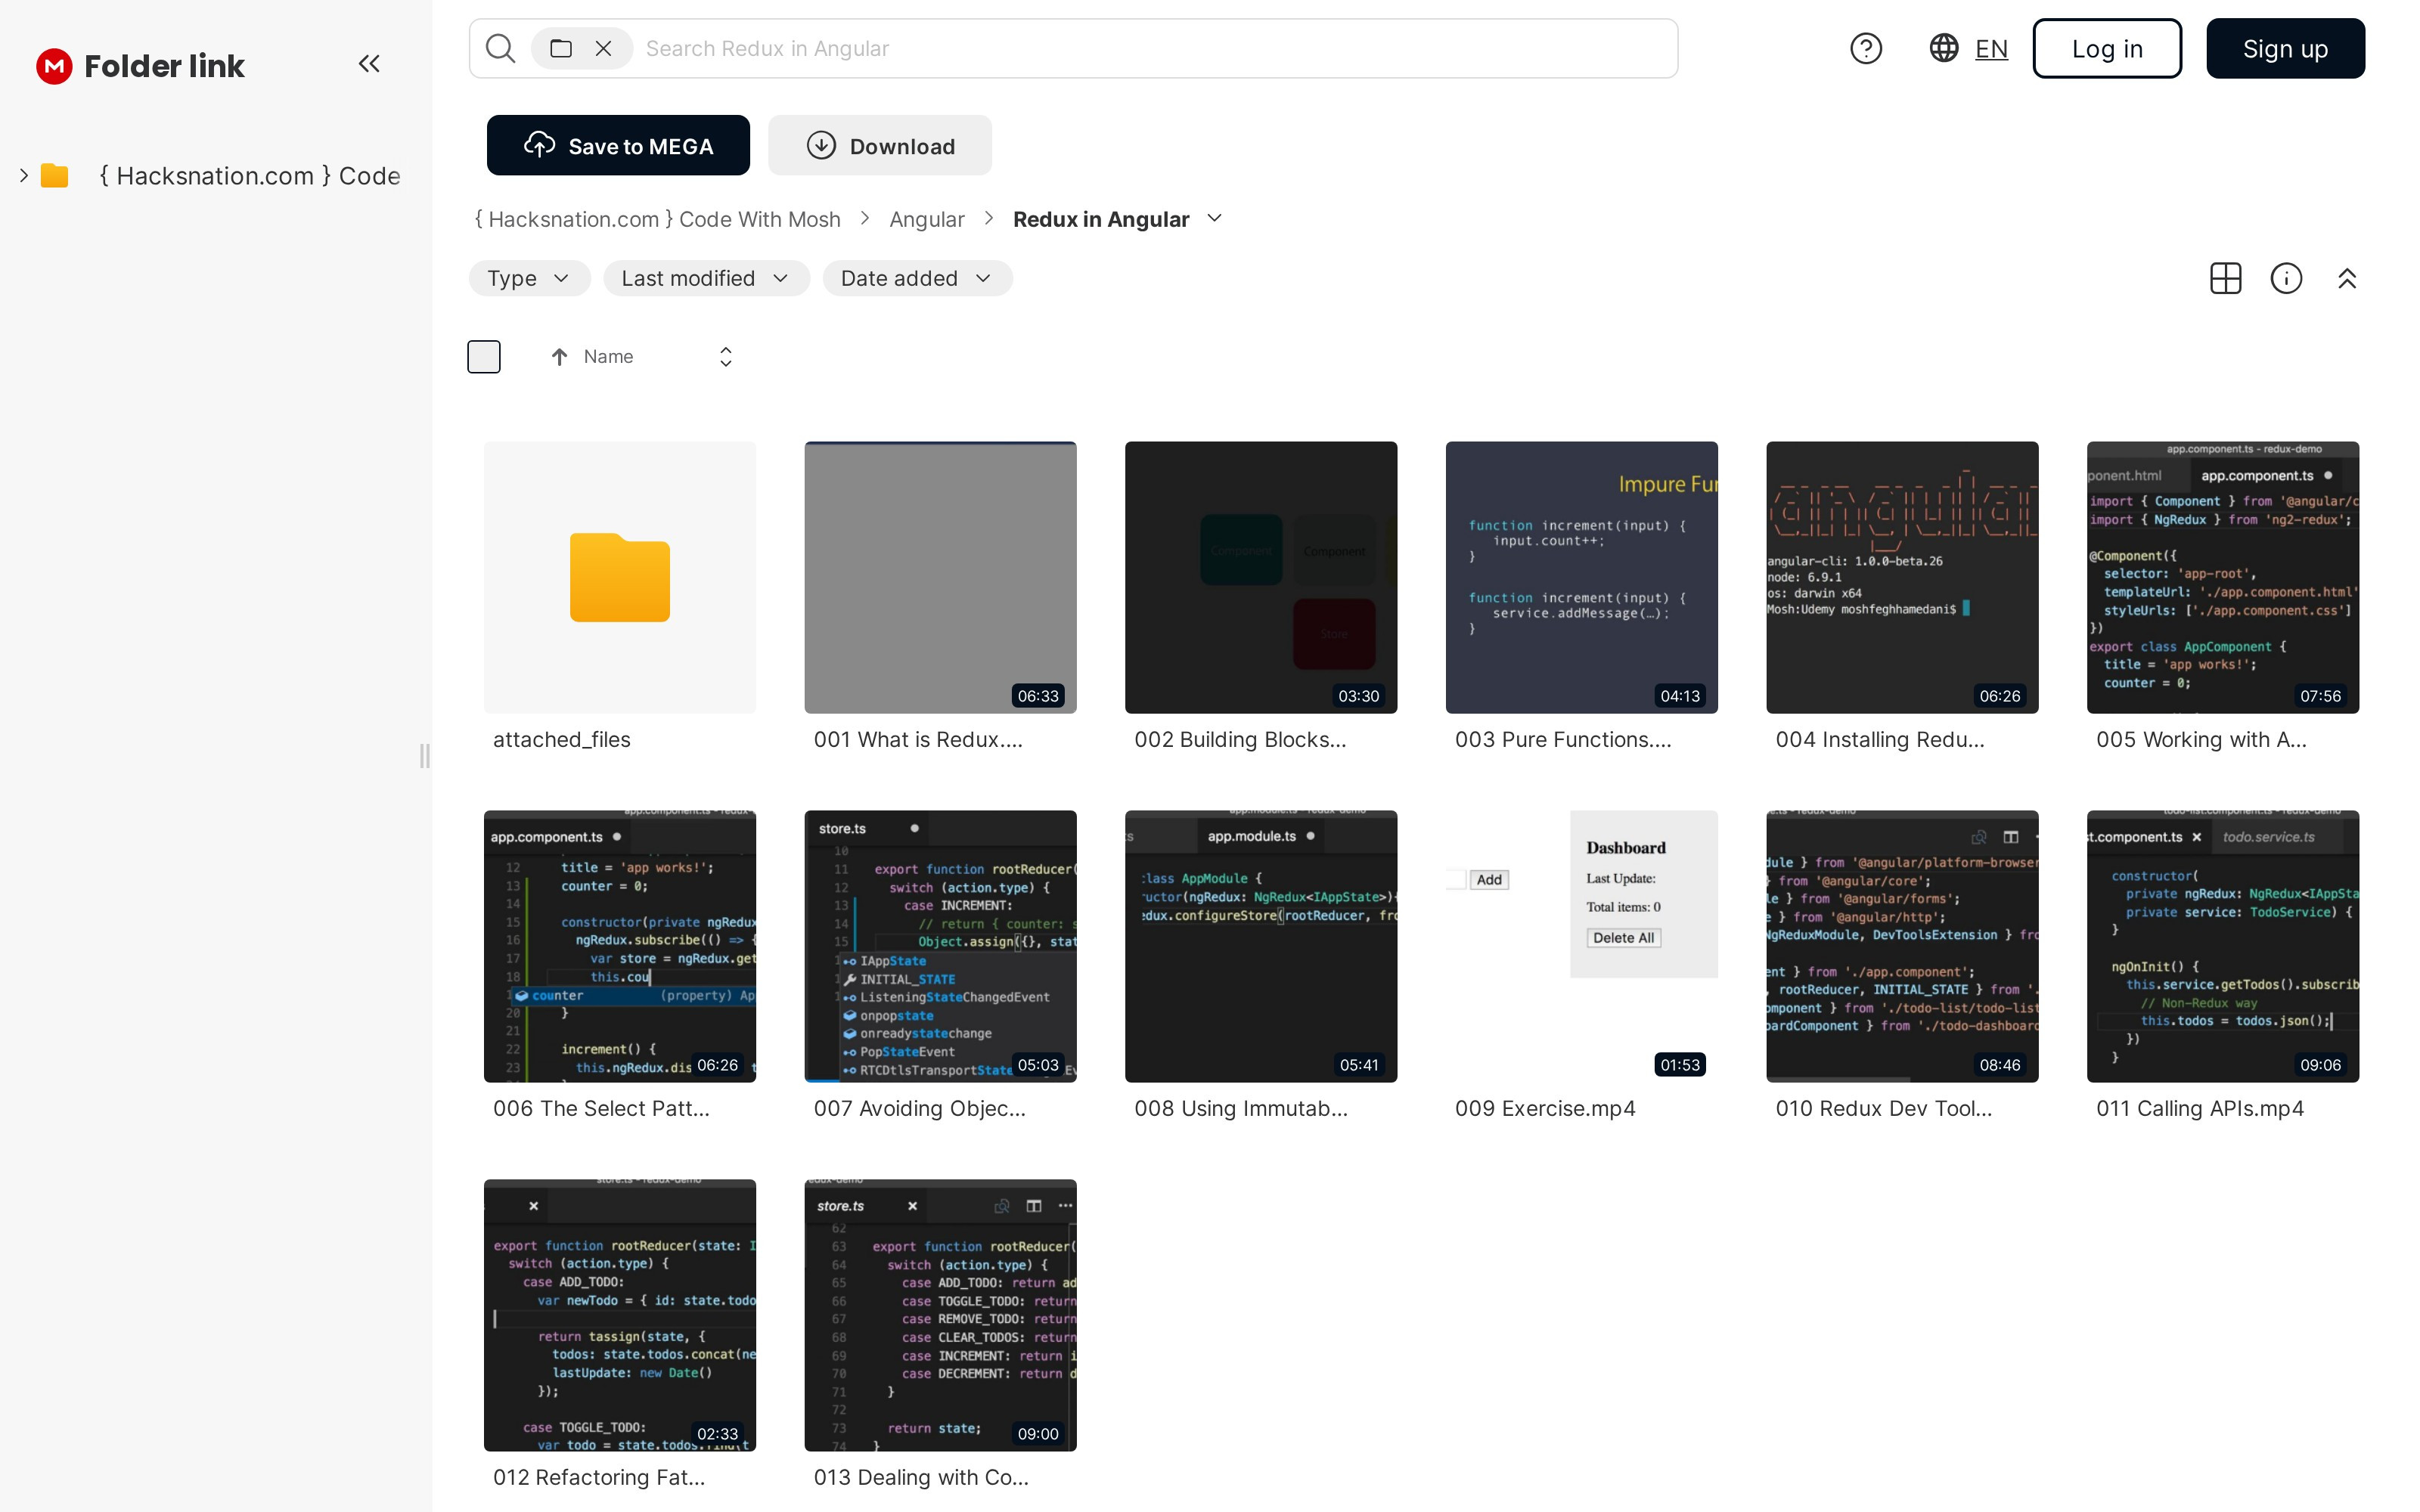Click the globe language icon
This screenshot has width=2420, height=1512.
(x=1943, y=48)
